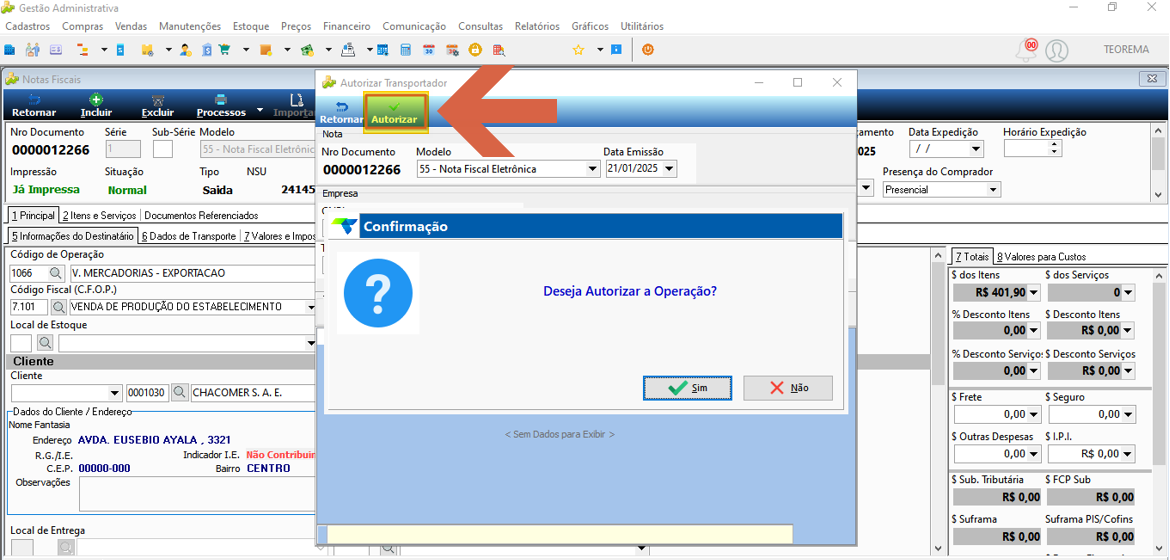Screen dimensions: 1170x560
Task: Open the Cadastros menu
Action: point(28,26)
